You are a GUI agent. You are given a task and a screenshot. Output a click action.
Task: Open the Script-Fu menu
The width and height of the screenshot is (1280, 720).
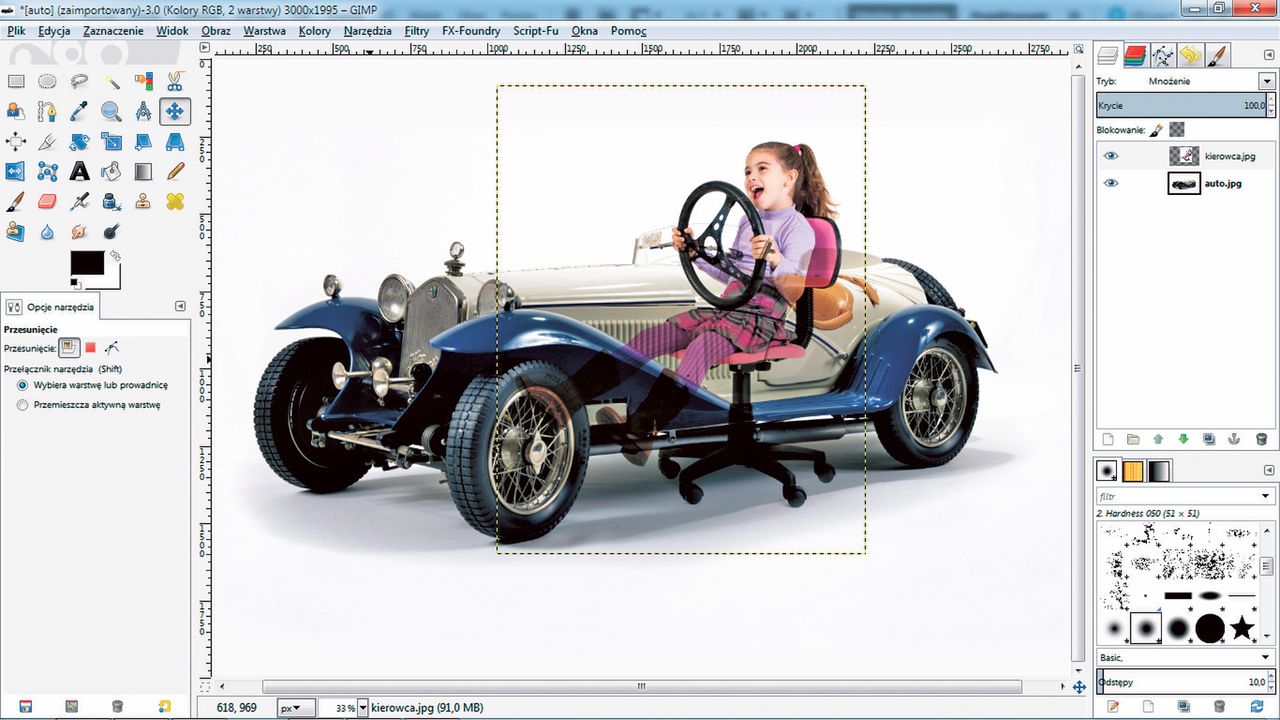535,31
